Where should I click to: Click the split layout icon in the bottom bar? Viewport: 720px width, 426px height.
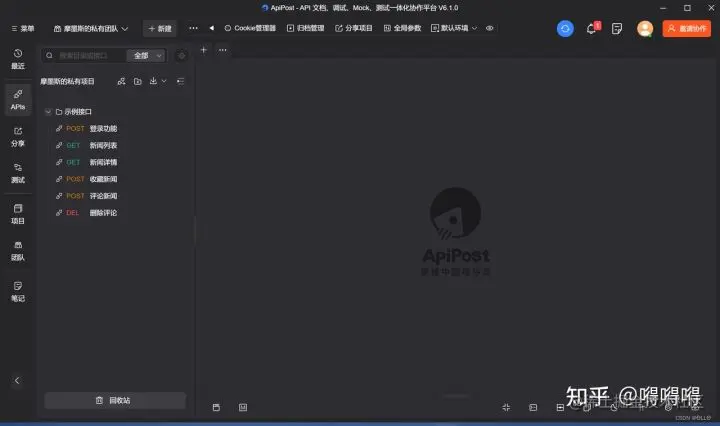pyautogui.click(x=560, y=407)
